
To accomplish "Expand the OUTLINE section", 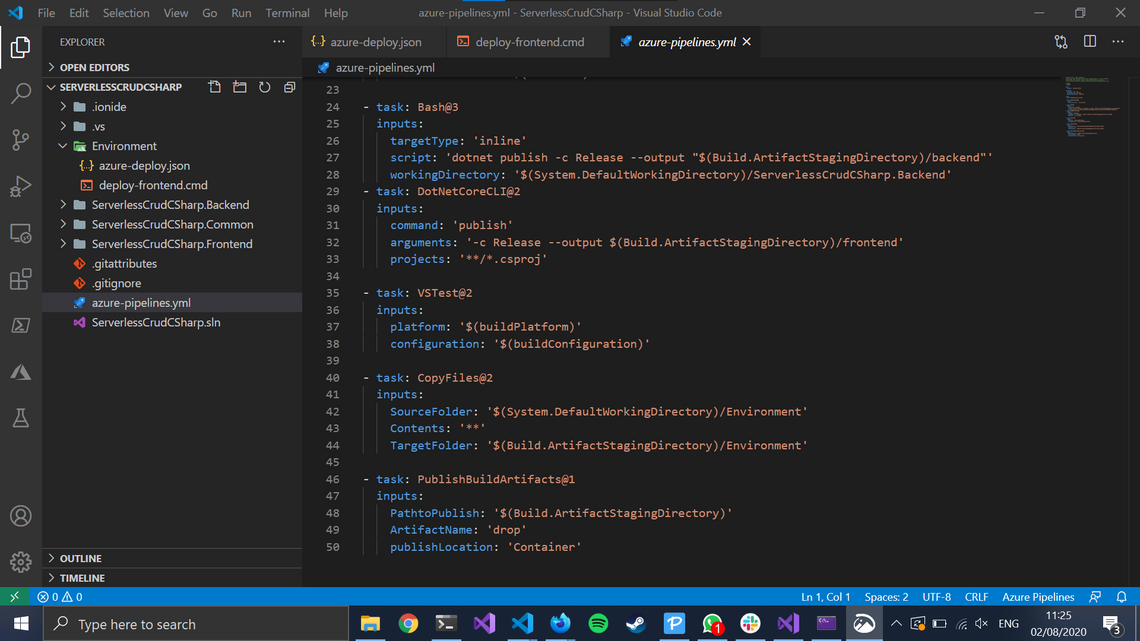I will [x=172, y=558].
